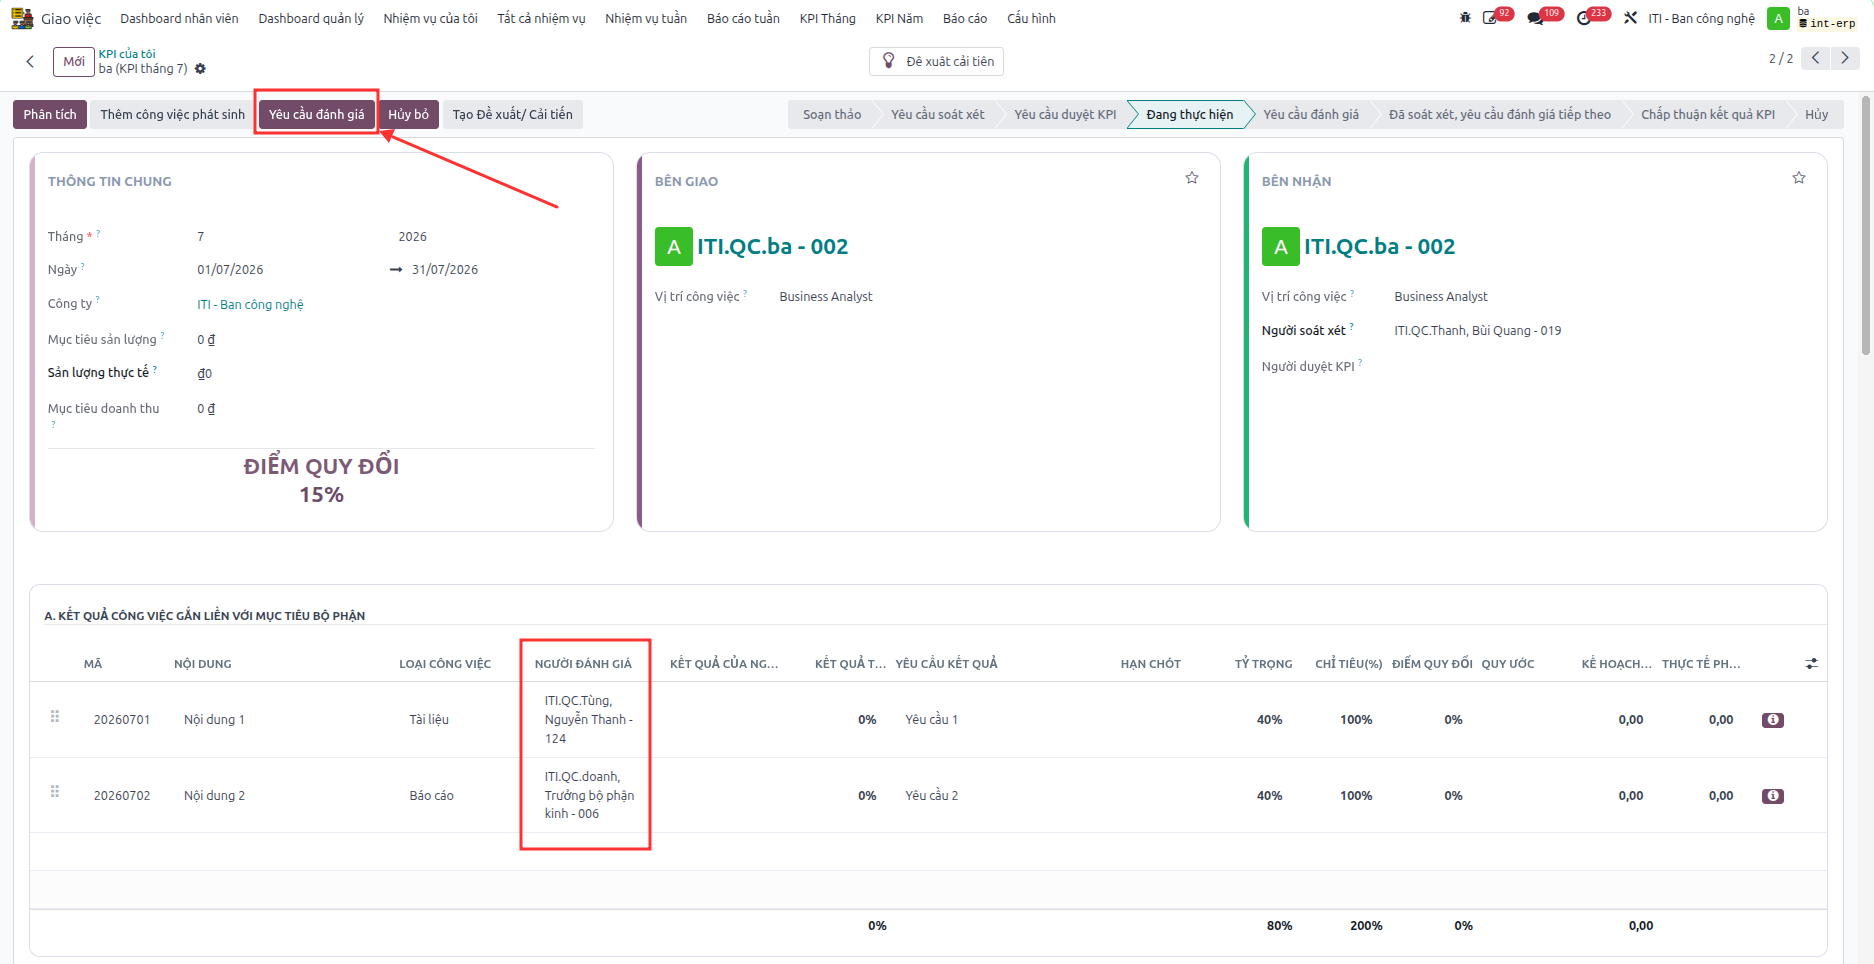Open the Giao việc app home icon
This screenshot has width=1874, height=964.
coord(22,18)
